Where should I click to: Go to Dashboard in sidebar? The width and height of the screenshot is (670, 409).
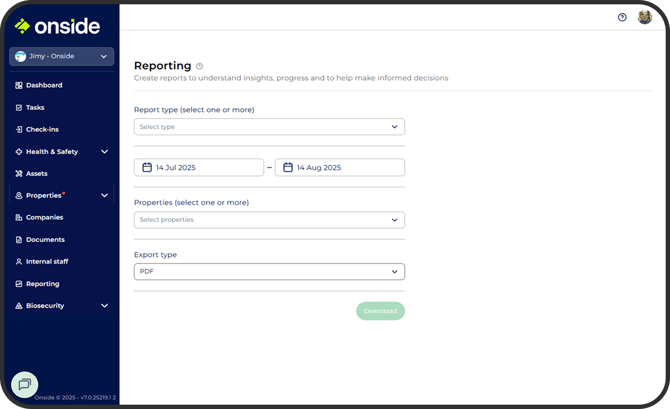tap(44, 85)
